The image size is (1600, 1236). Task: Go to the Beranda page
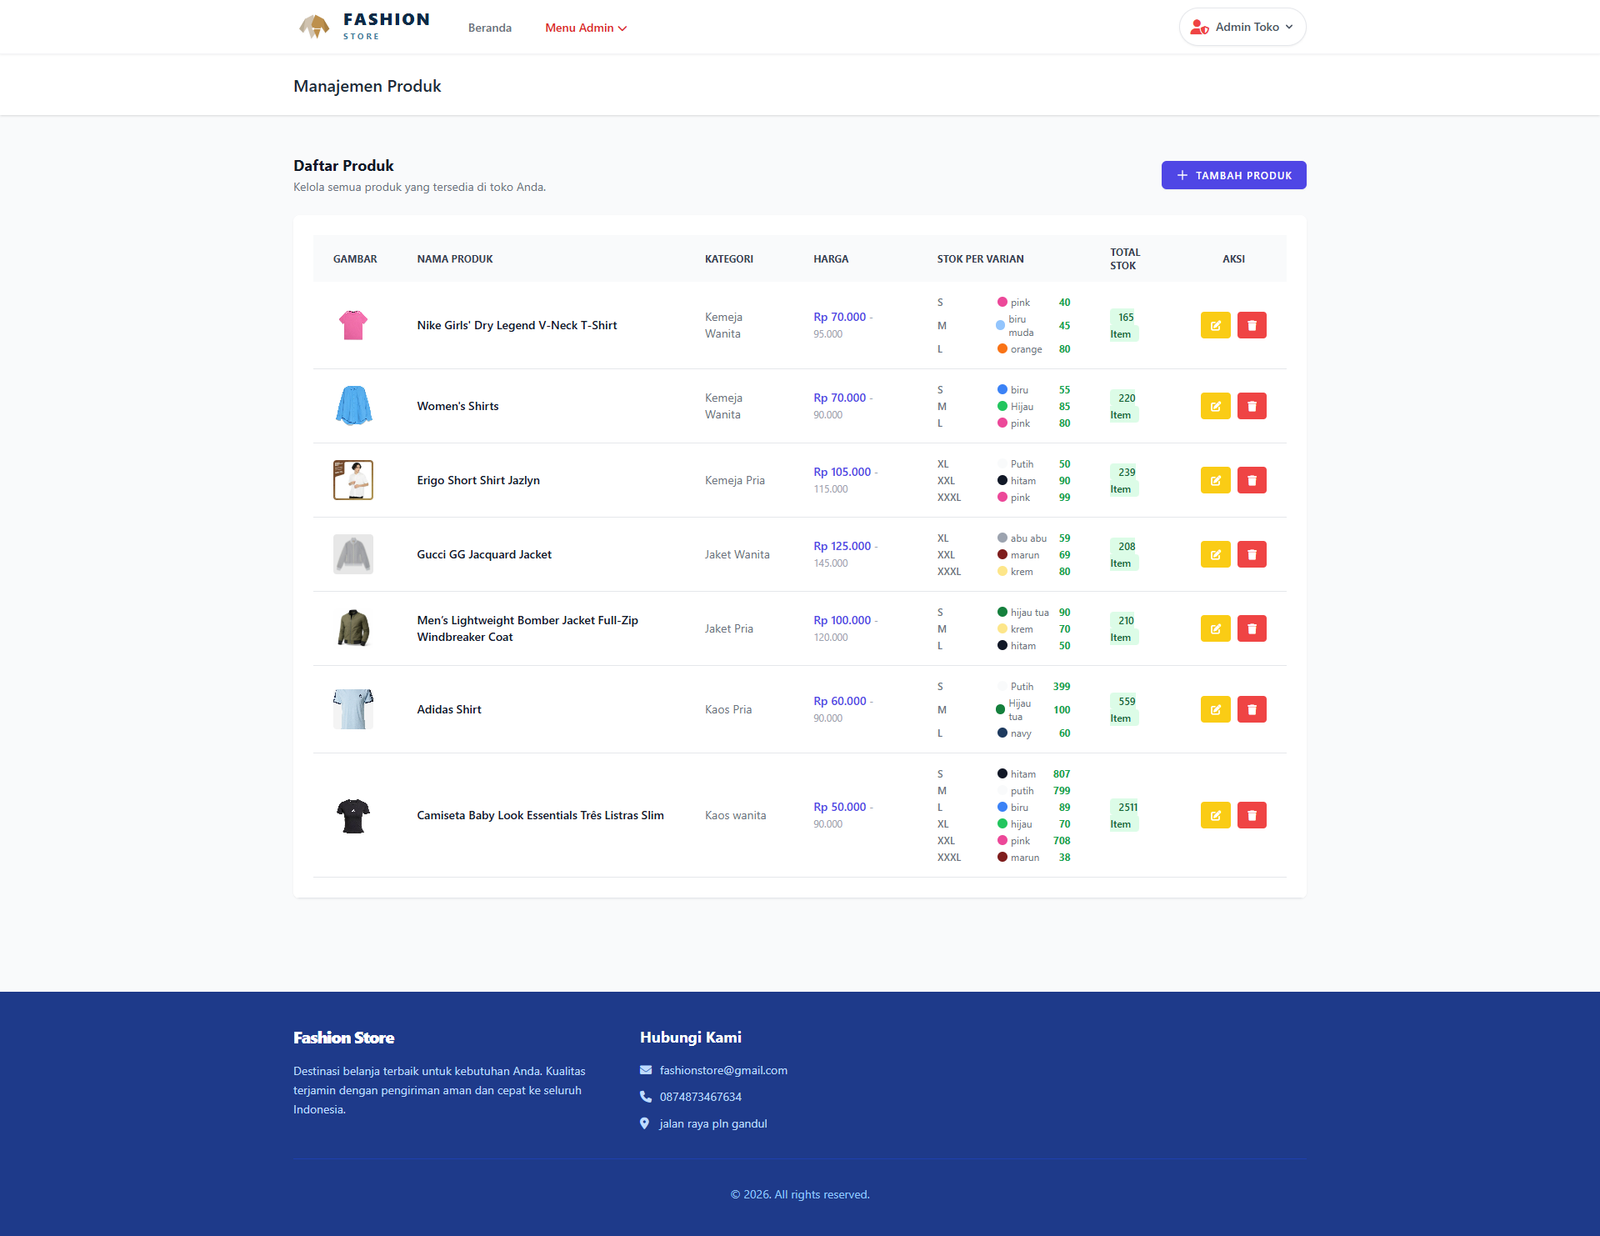pyautogui.click(x=490, y=28)
